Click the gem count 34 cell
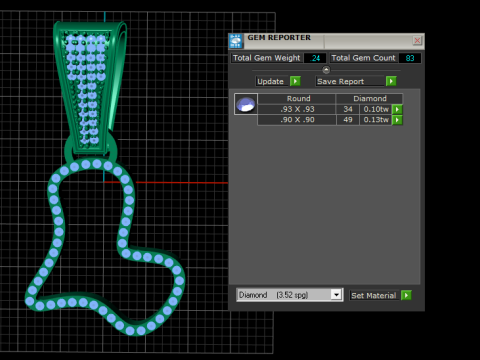The width and height of the screenshot is (480, 360). point(348,109)
